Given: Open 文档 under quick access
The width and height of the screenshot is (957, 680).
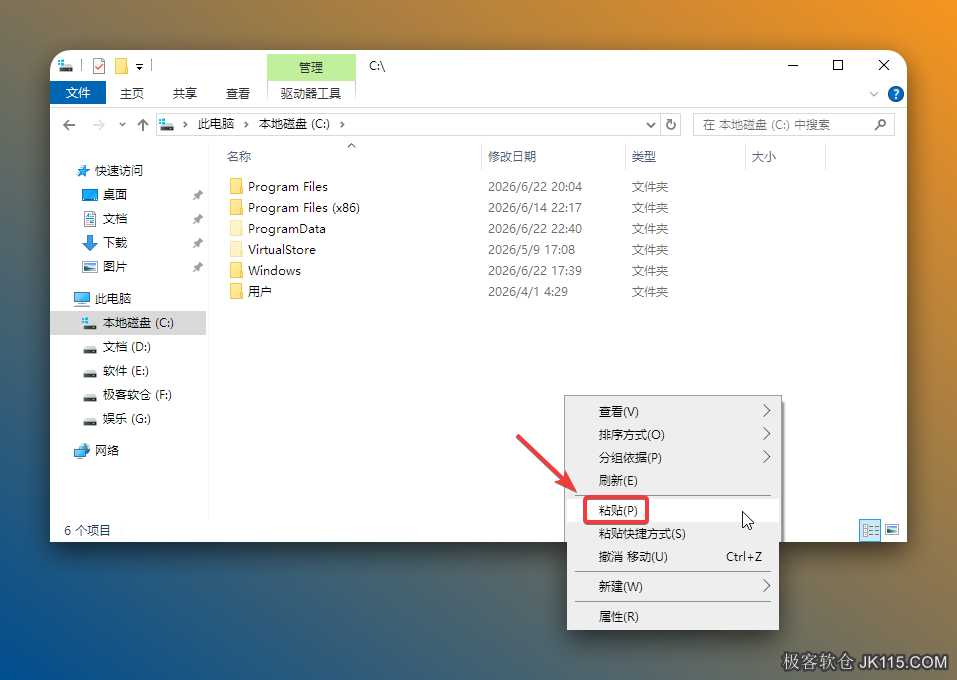Looking at the screenshot, I should 115,219.
